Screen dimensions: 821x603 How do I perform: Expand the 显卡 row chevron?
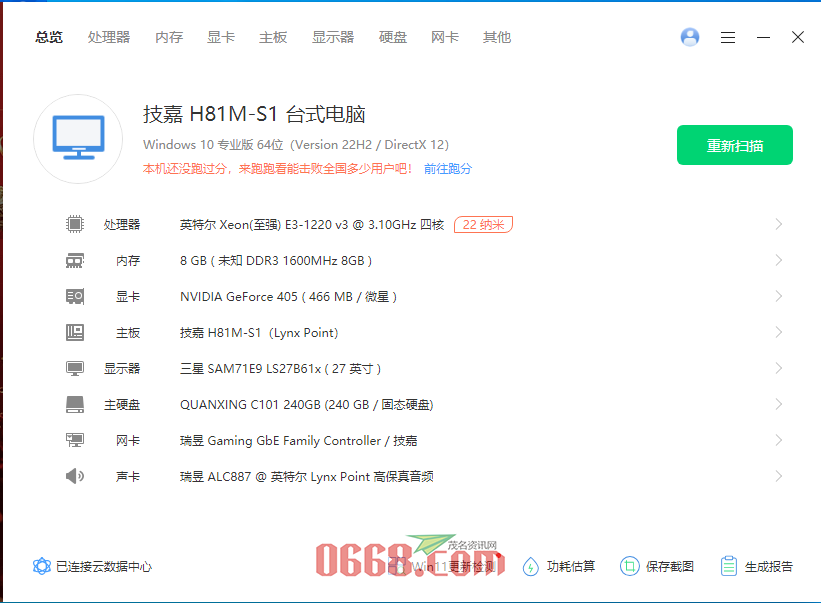pos(779,296)
